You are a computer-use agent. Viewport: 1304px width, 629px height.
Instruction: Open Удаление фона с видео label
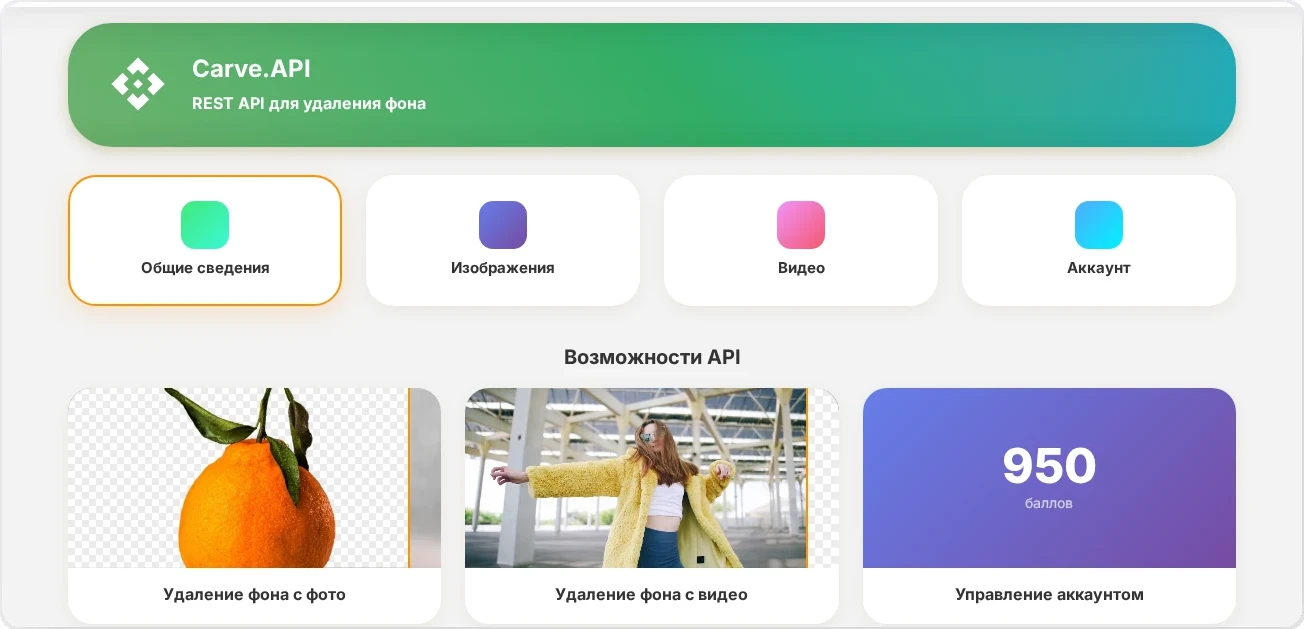coord(652,595)
